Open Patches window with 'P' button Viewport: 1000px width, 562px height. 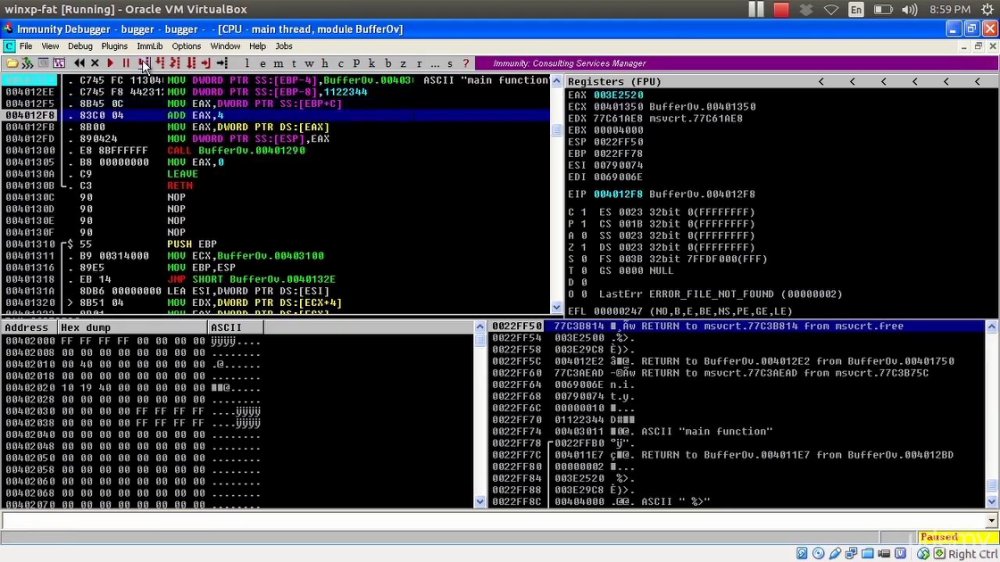[x=356, y=63]
